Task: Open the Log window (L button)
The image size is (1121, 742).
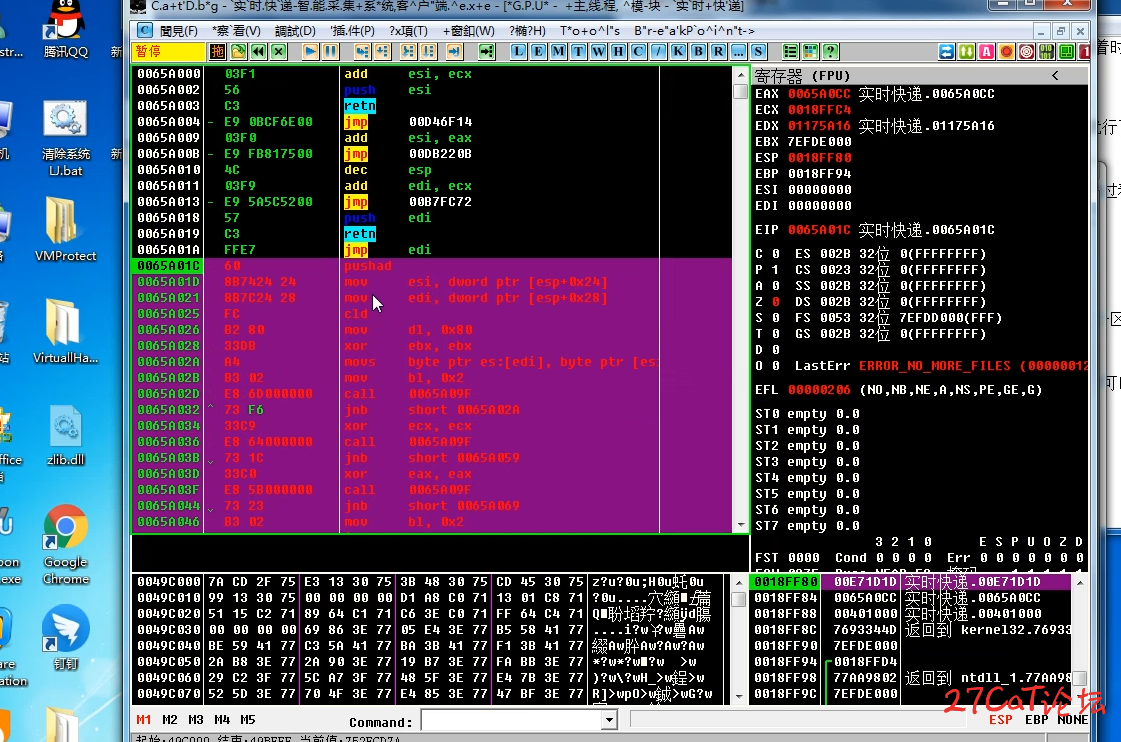Action: (518, 51)
